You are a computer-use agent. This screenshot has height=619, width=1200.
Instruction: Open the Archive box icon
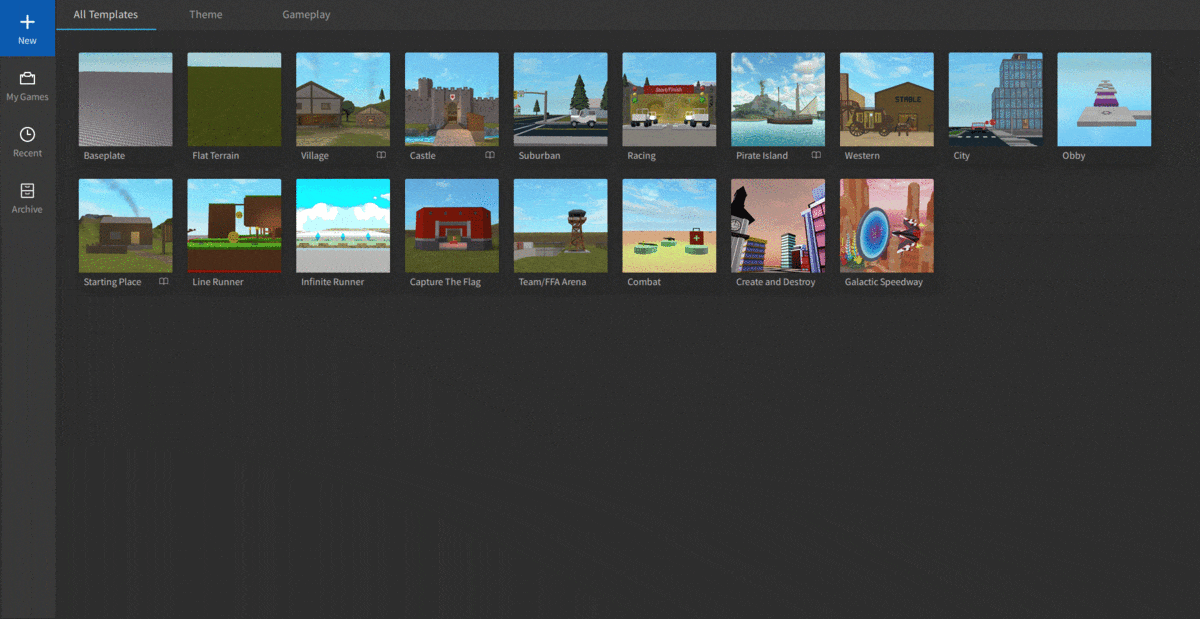(27, 190)
